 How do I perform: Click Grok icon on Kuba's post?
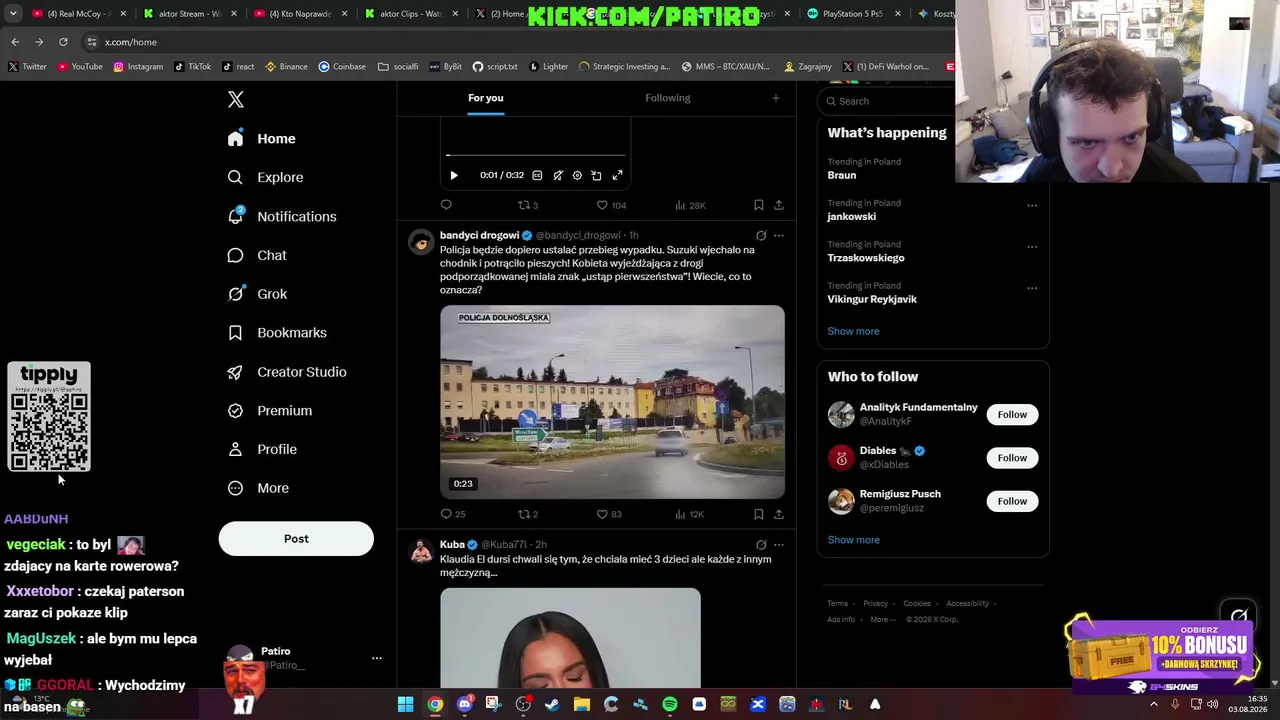pyautogui.click(x=761, y=545)
